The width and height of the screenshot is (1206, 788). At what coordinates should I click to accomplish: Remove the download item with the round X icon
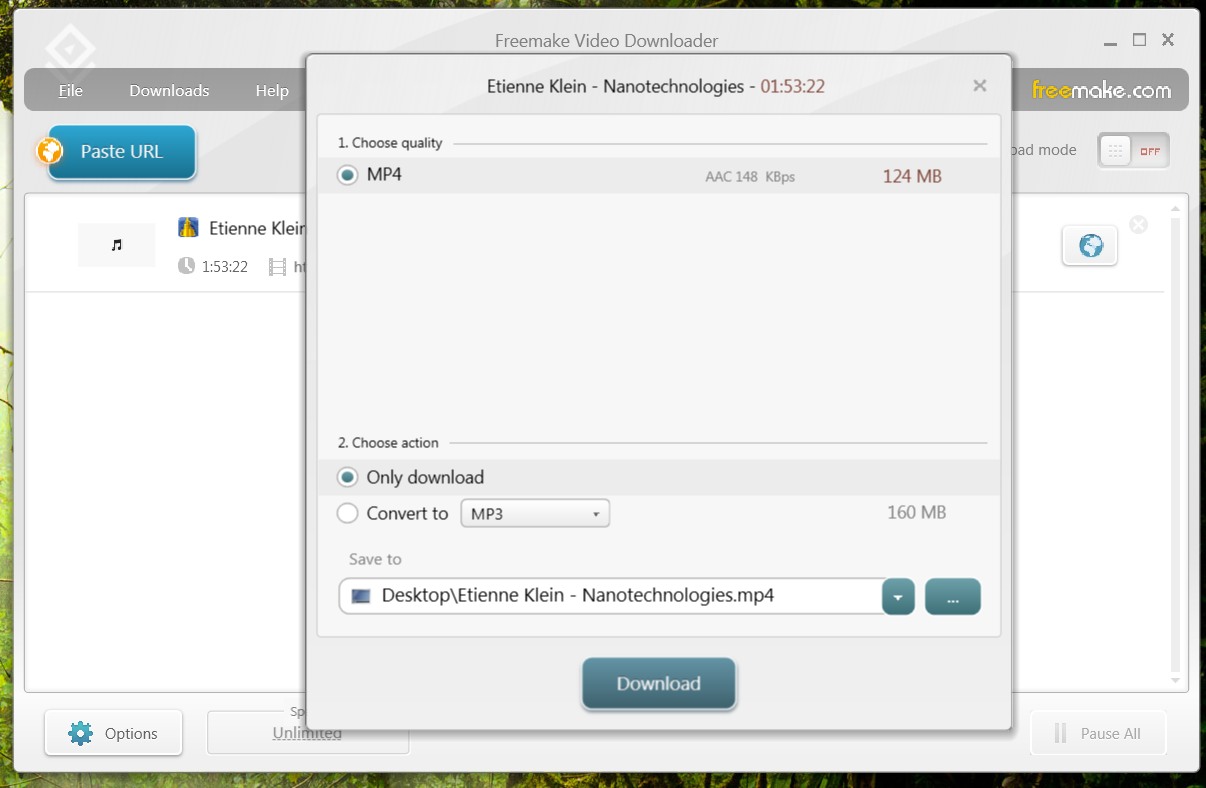(1138, 224)
